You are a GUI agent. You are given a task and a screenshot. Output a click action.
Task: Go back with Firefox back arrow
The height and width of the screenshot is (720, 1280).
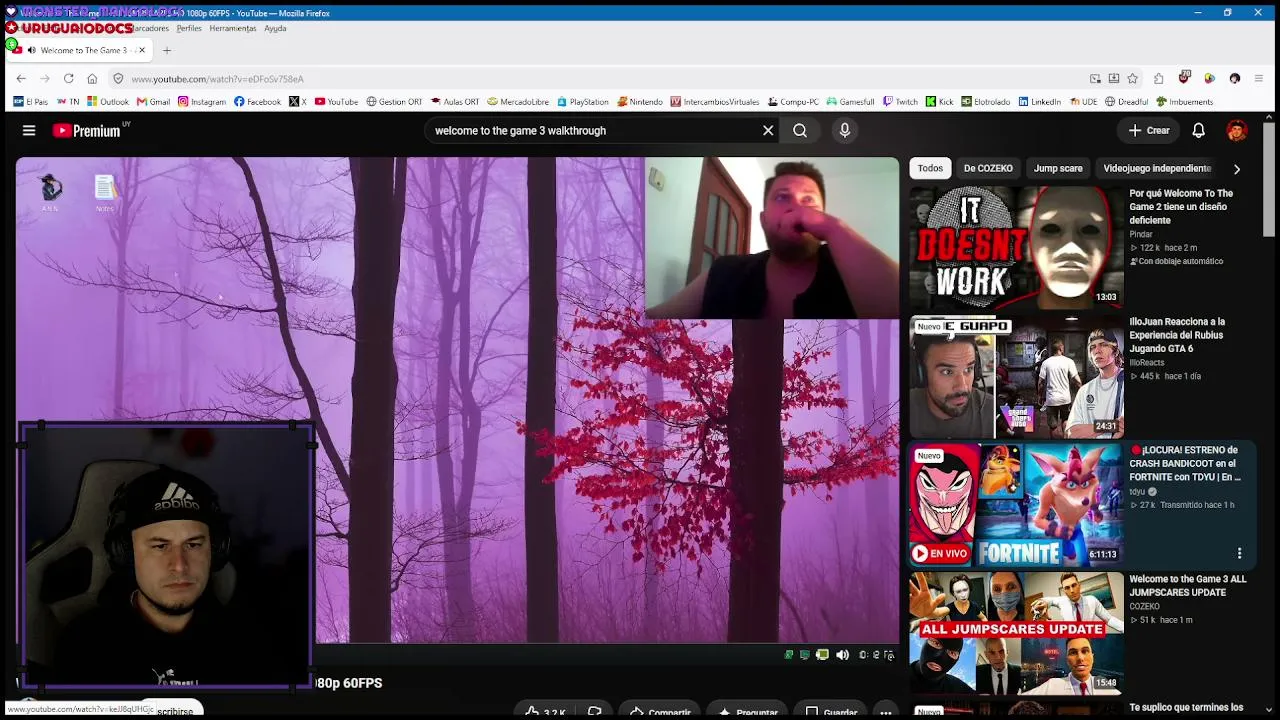[21, 78]
